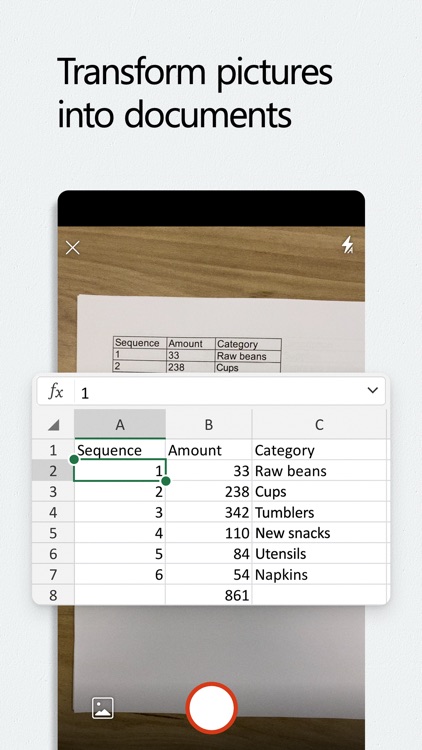Select row 3 header
Screen dimensions: 422x750
pos(53,491)
